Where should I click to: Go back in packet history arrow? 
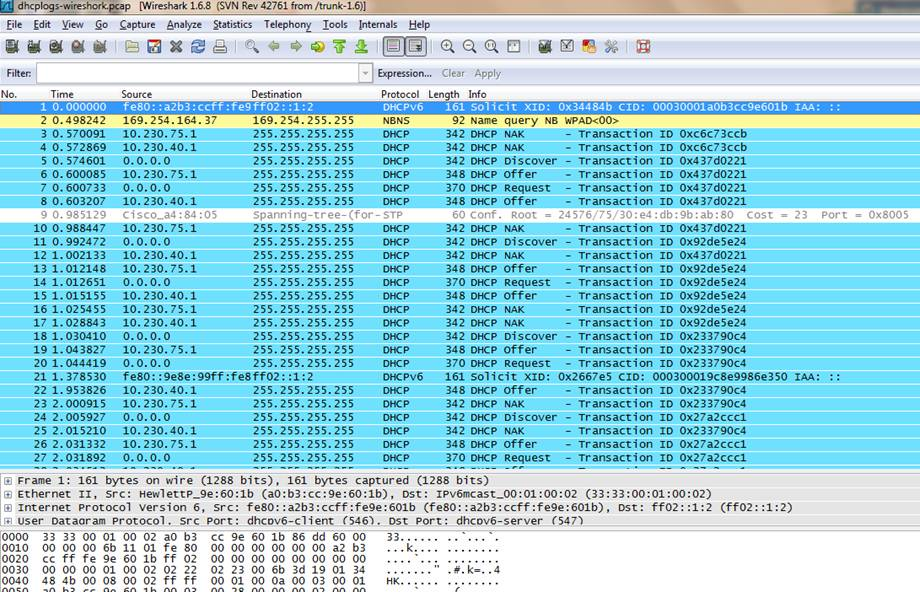[x=273, y=46]
